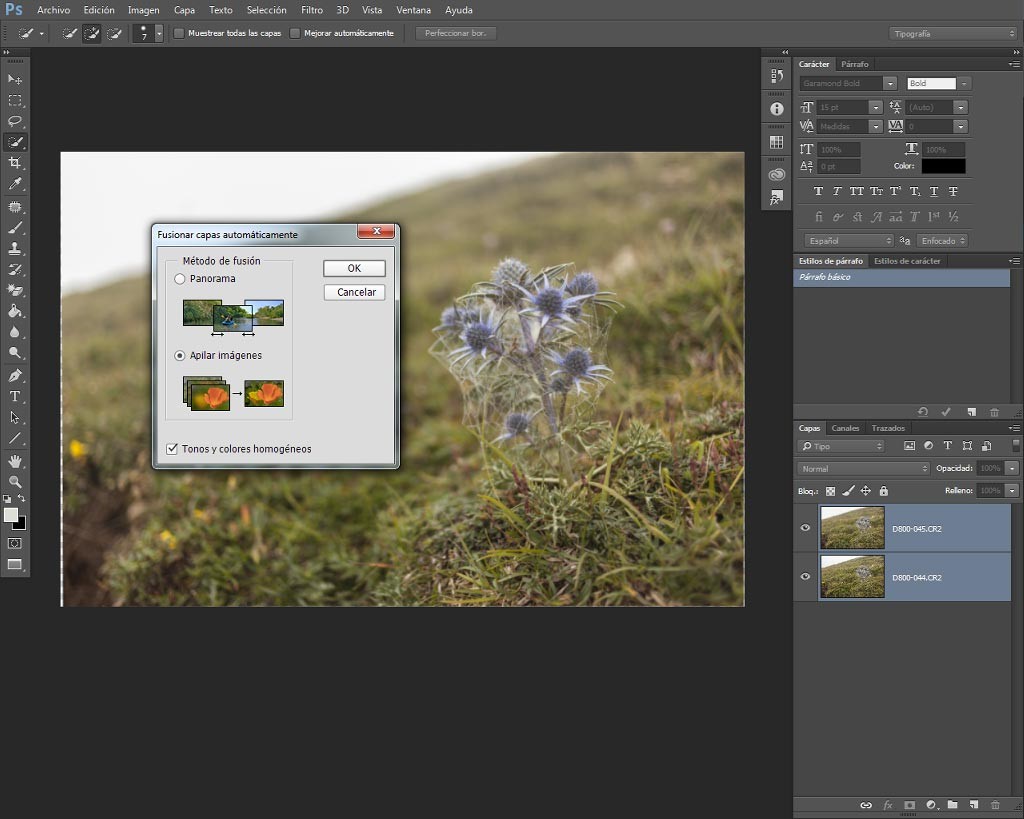This screenshot has height=819, width=1024.
Task: Select the Eyedropper tool
Action: tap(15, 184)
